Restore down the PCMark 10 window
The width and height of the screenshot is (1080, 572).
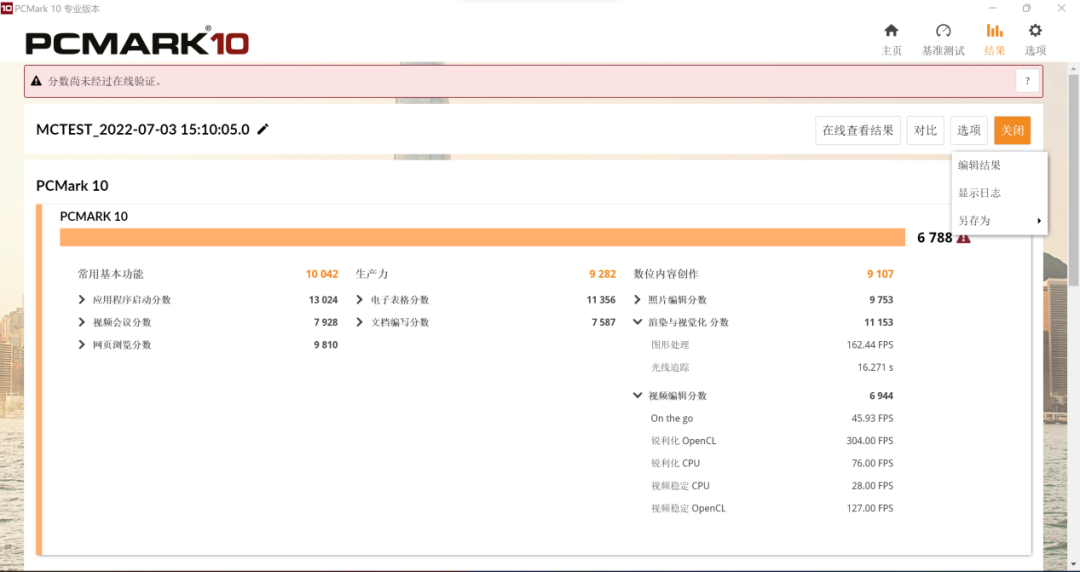pyautogui.click(x=1026, y=8)
